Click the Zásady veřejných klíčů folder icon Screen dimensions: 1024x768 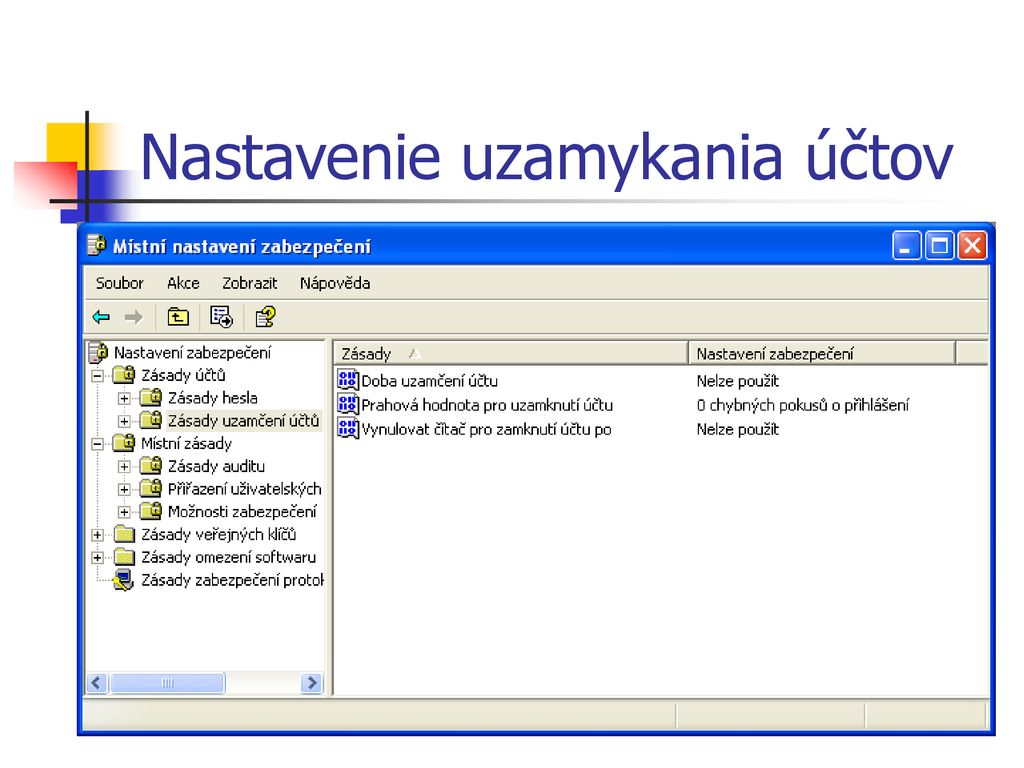tap(123, 534)
